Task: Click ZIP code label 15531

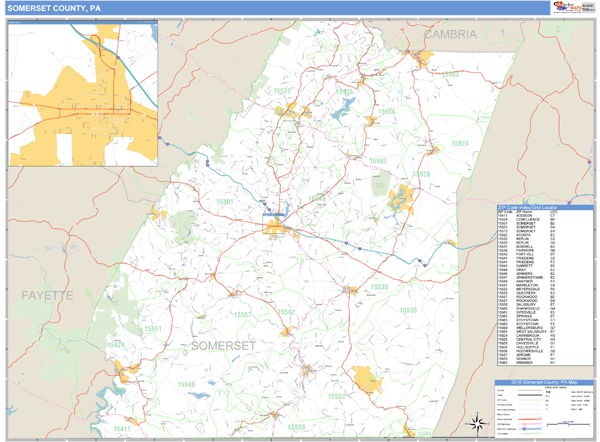Action: coord(282,91)
